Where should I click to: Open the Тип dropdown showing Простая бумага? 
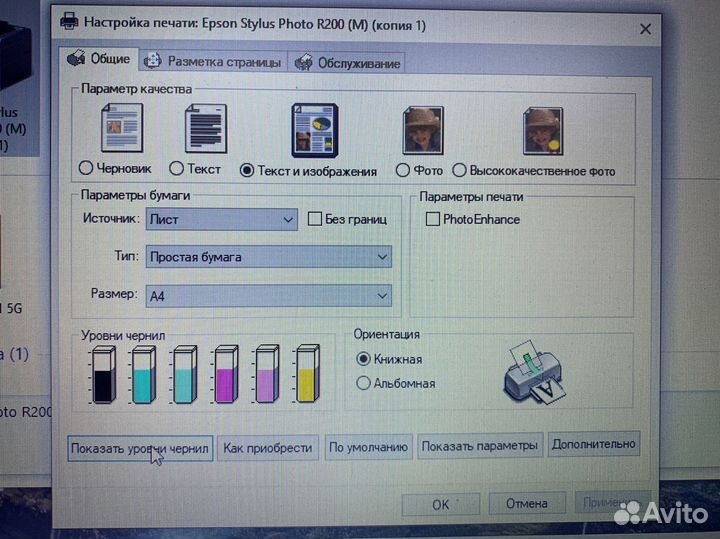[x=269, y=257]
